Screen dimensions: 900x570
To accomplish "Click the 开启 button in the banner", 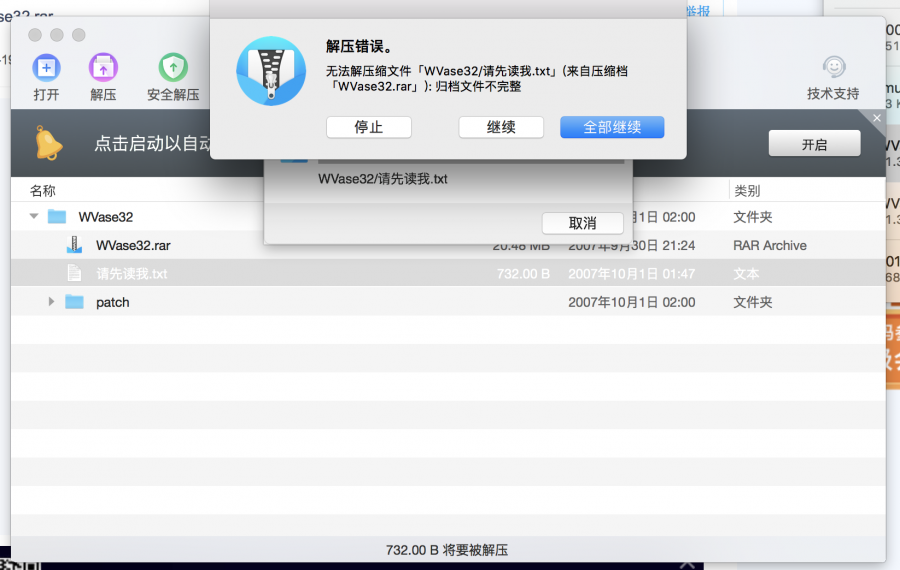I will pyautogui.click(x=814, y=144).
